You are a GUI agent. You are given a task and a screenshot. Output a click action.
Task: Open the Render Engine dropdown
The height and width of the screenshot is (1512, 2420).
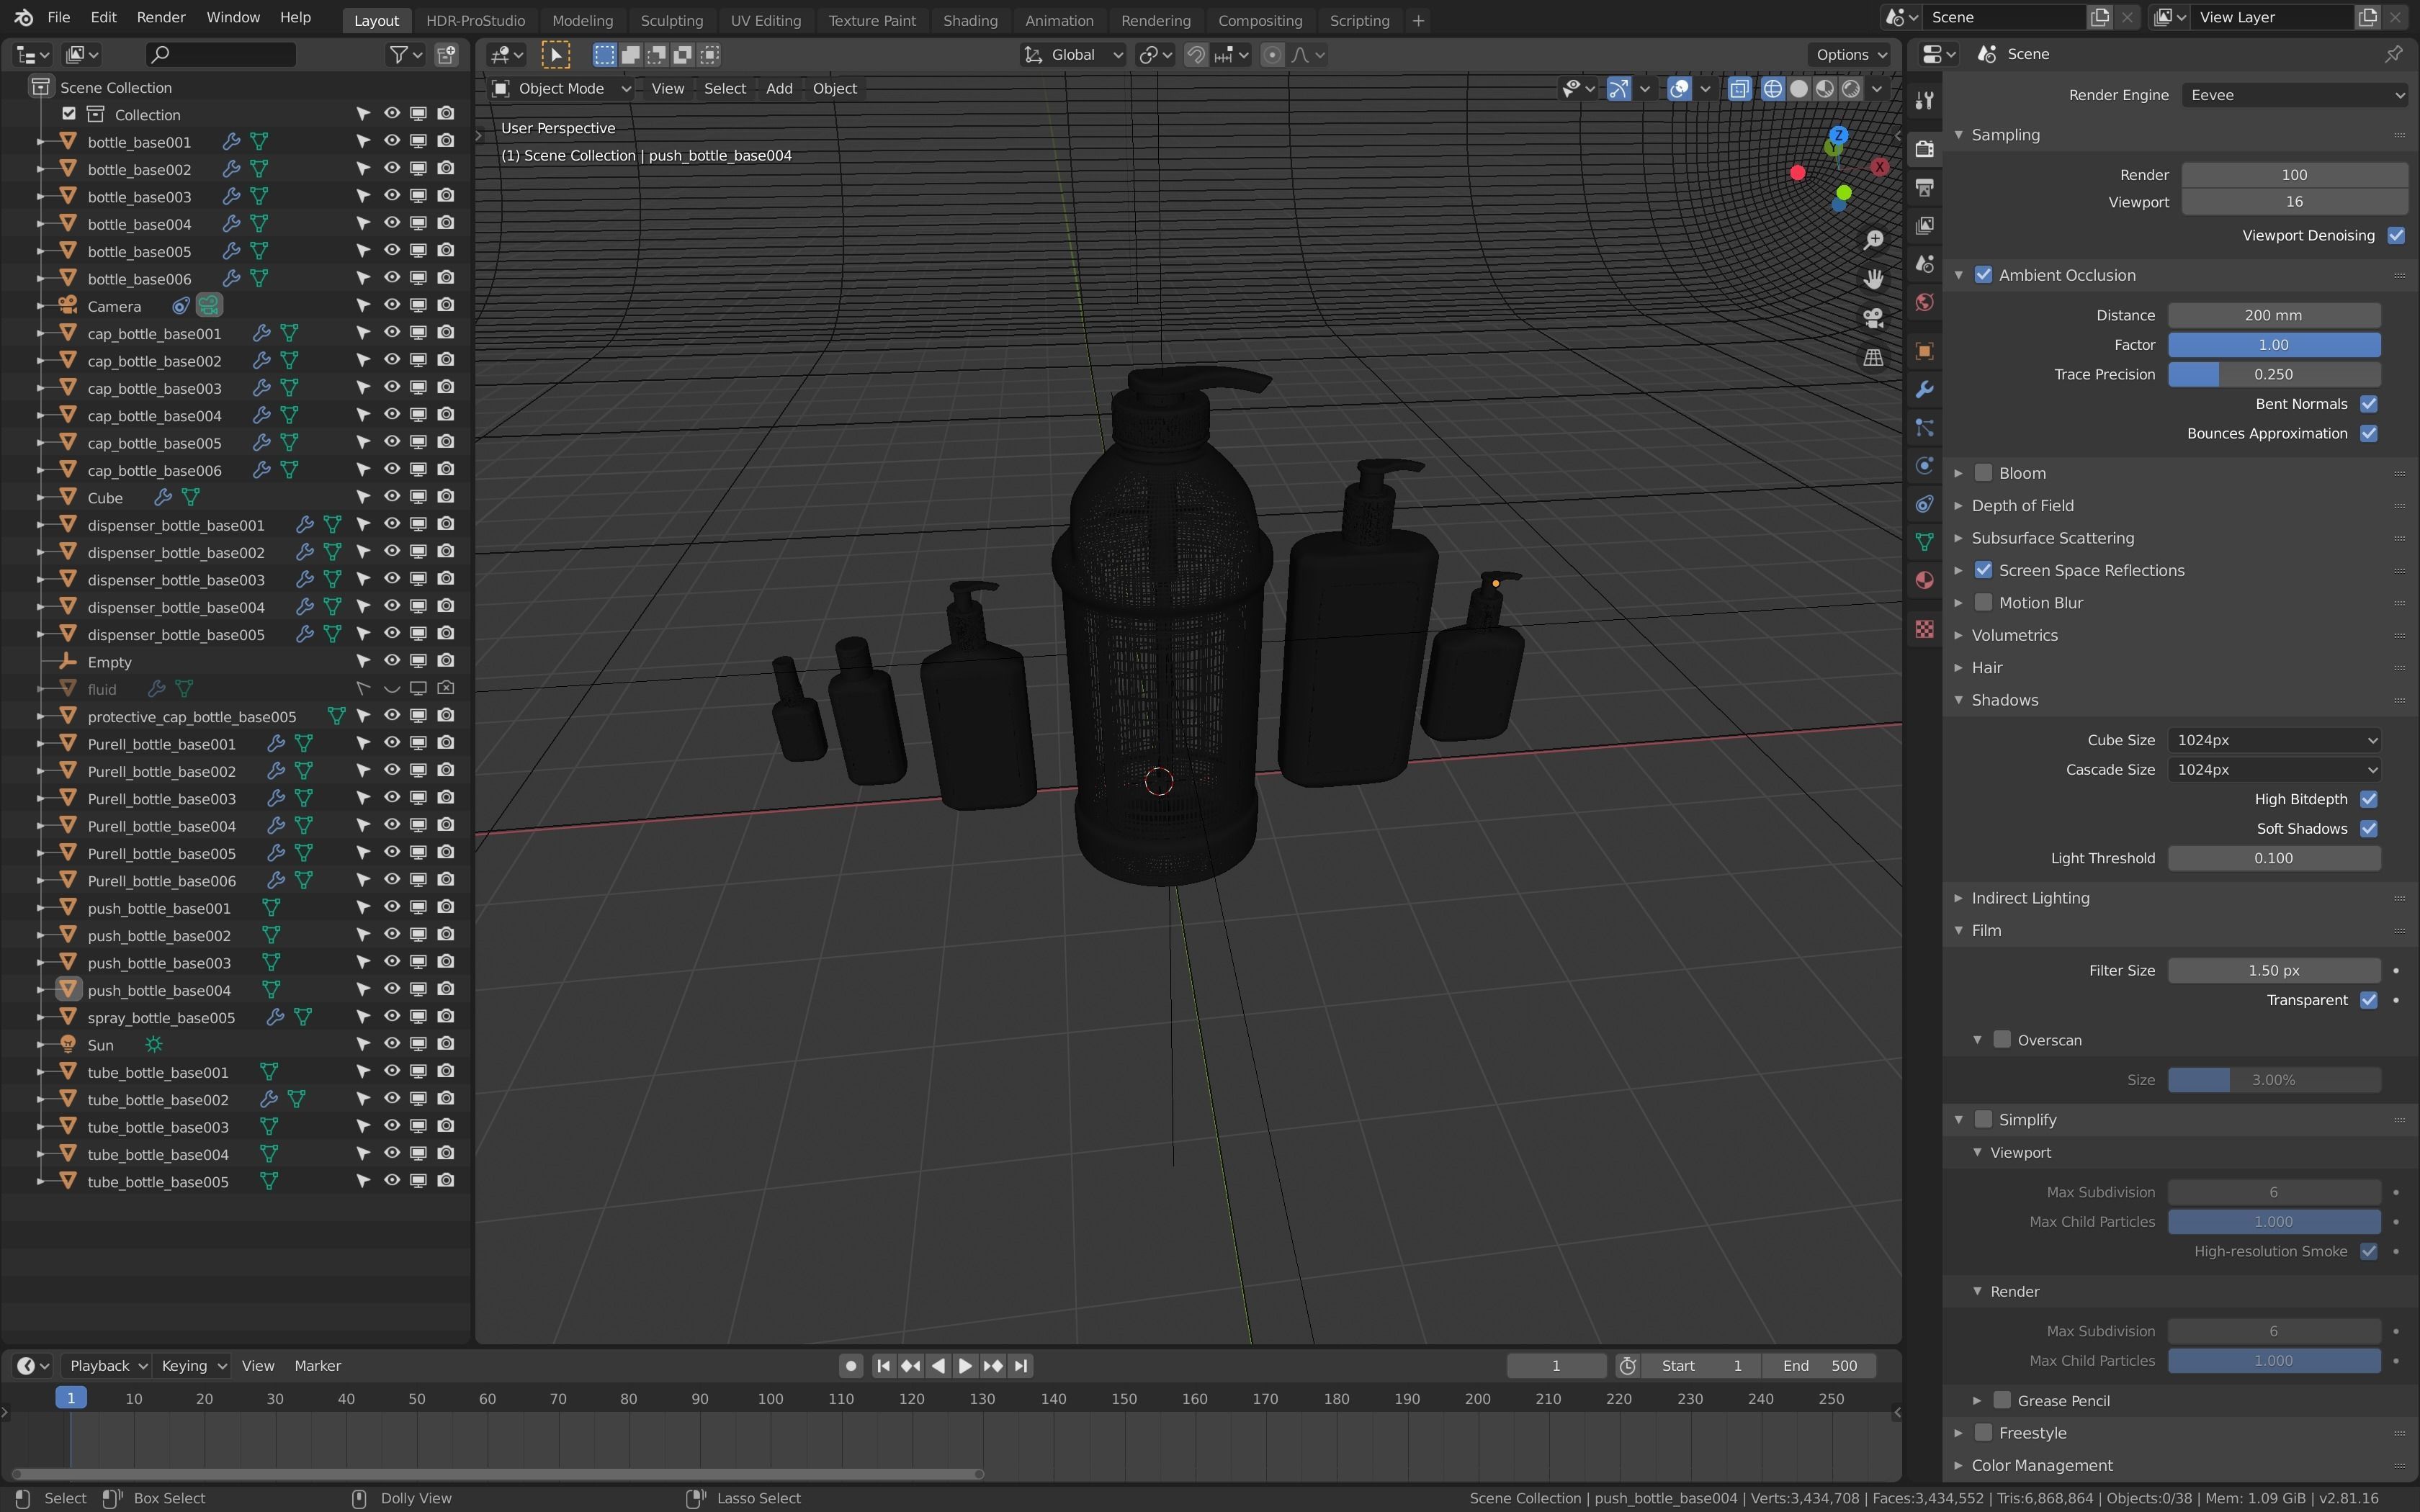click(x=2294, y=95)
